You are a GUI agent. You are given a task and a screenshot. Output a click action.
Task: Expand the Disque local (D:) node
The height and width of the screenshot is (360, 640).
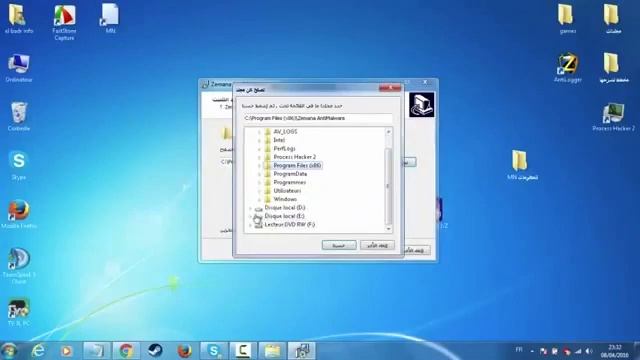250,208
